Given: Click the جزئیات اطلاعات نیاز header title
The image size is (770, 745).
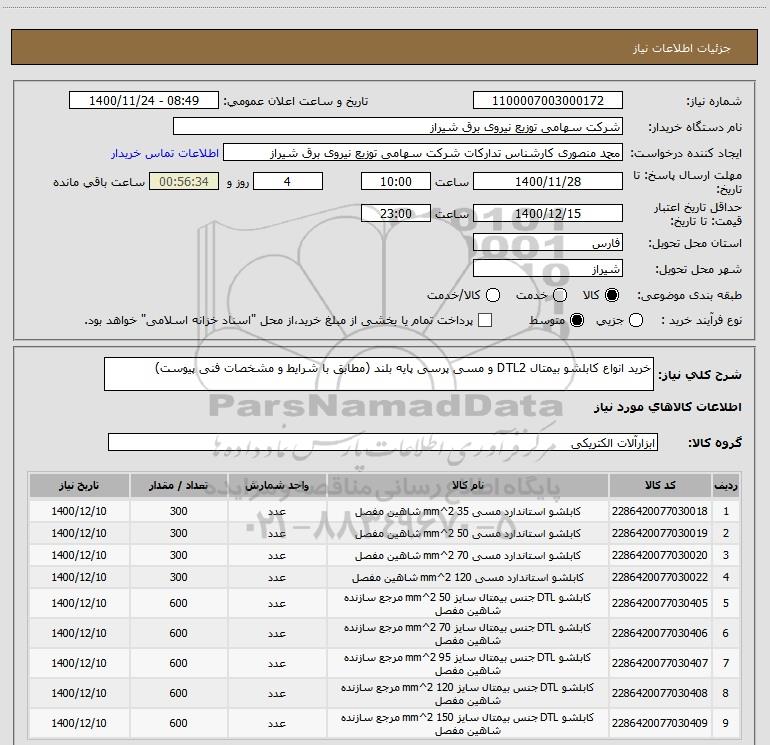Looking at the screenshot, I should pos(682,48).
